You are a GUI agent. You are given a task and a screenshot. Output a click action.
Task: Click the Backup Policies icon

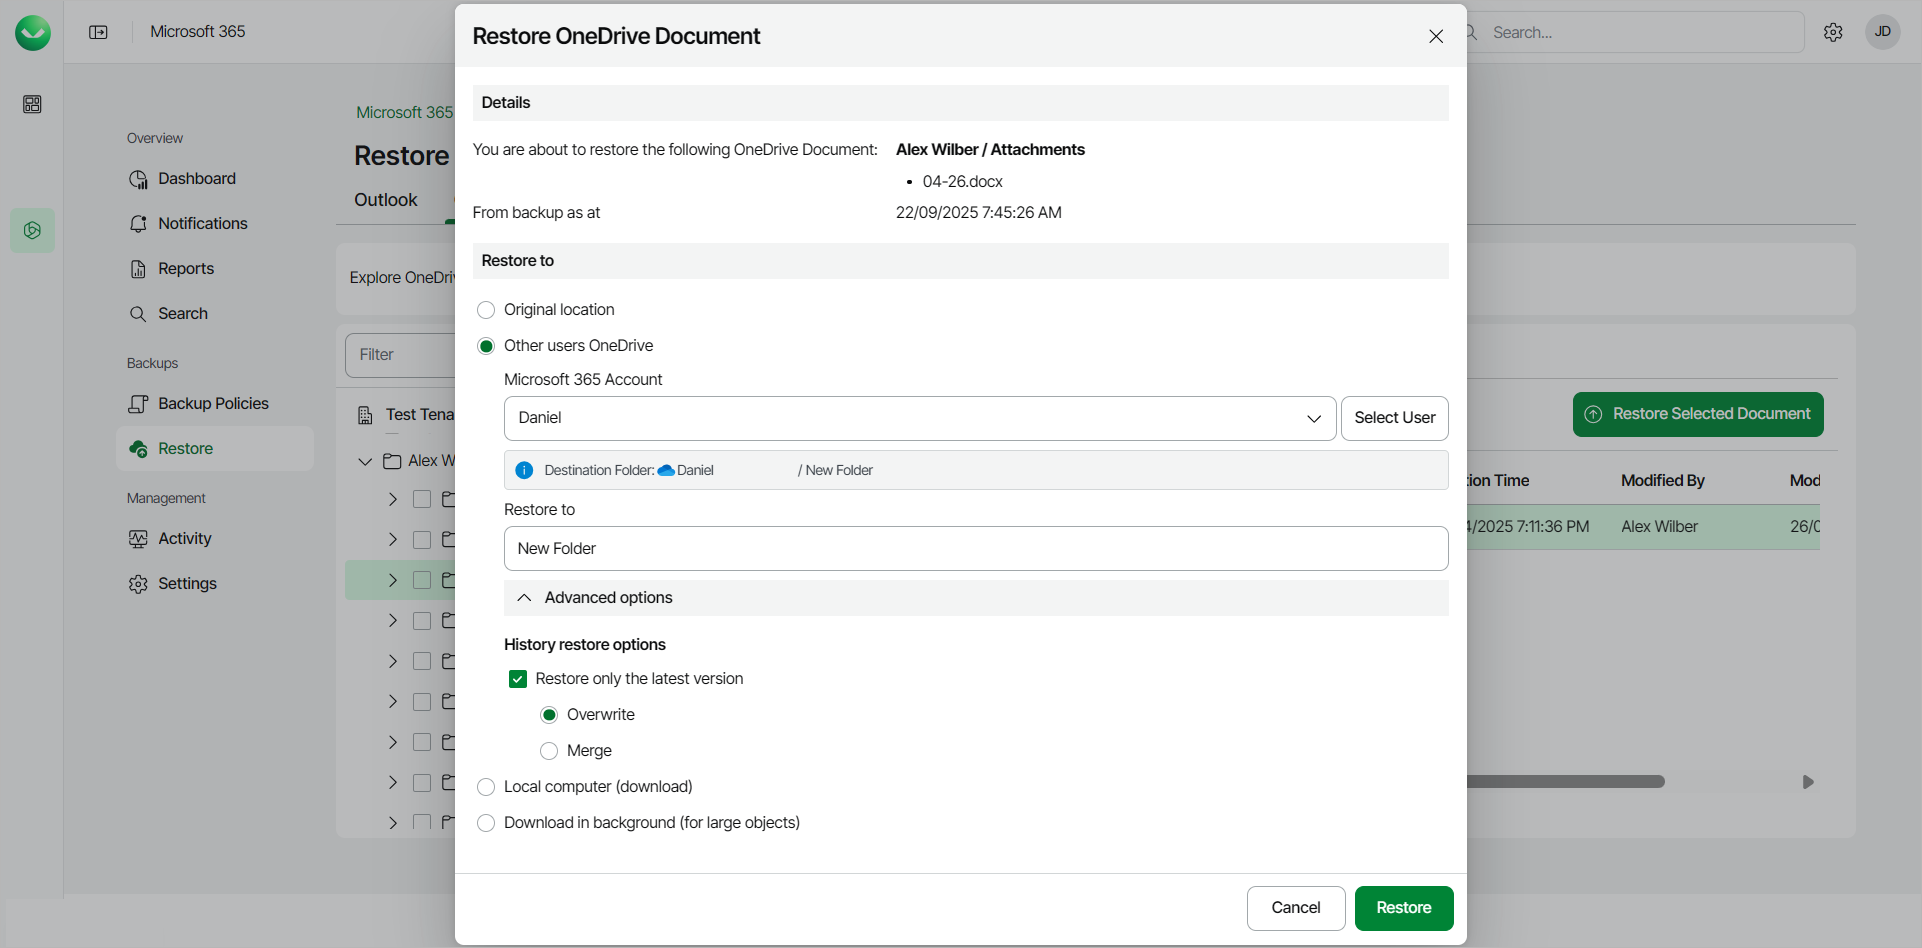(138, 404)
